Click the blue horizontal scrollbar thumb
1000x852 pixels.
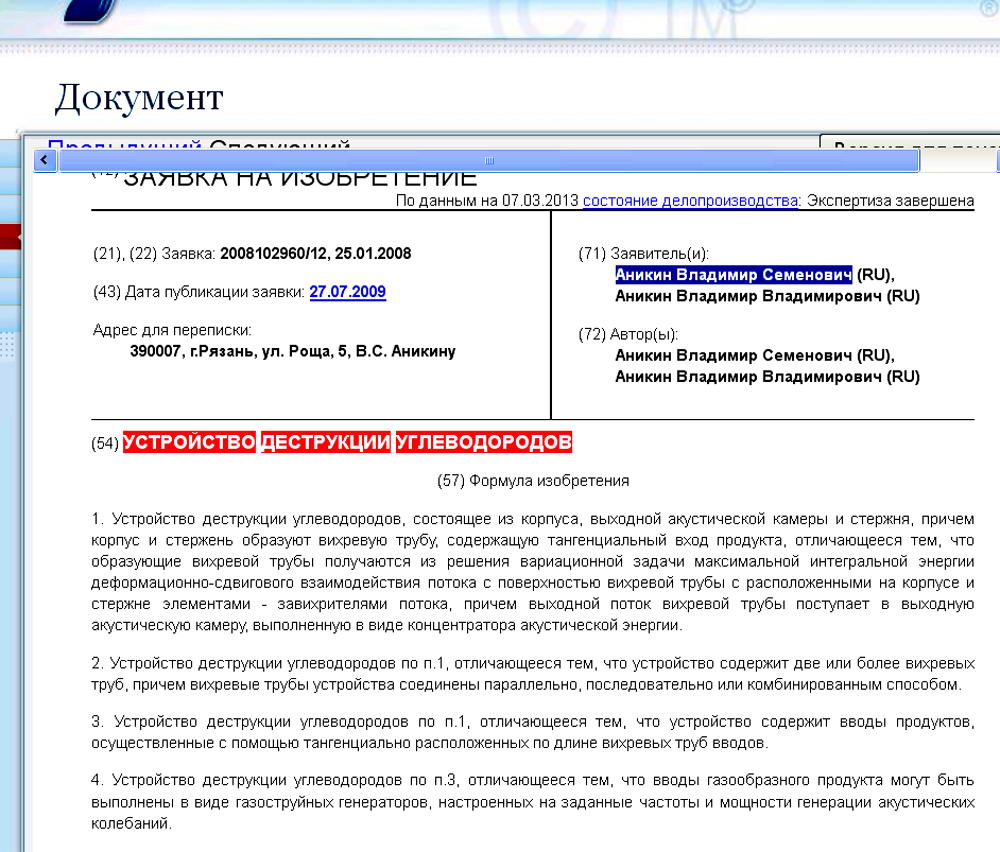pos(489,161)
